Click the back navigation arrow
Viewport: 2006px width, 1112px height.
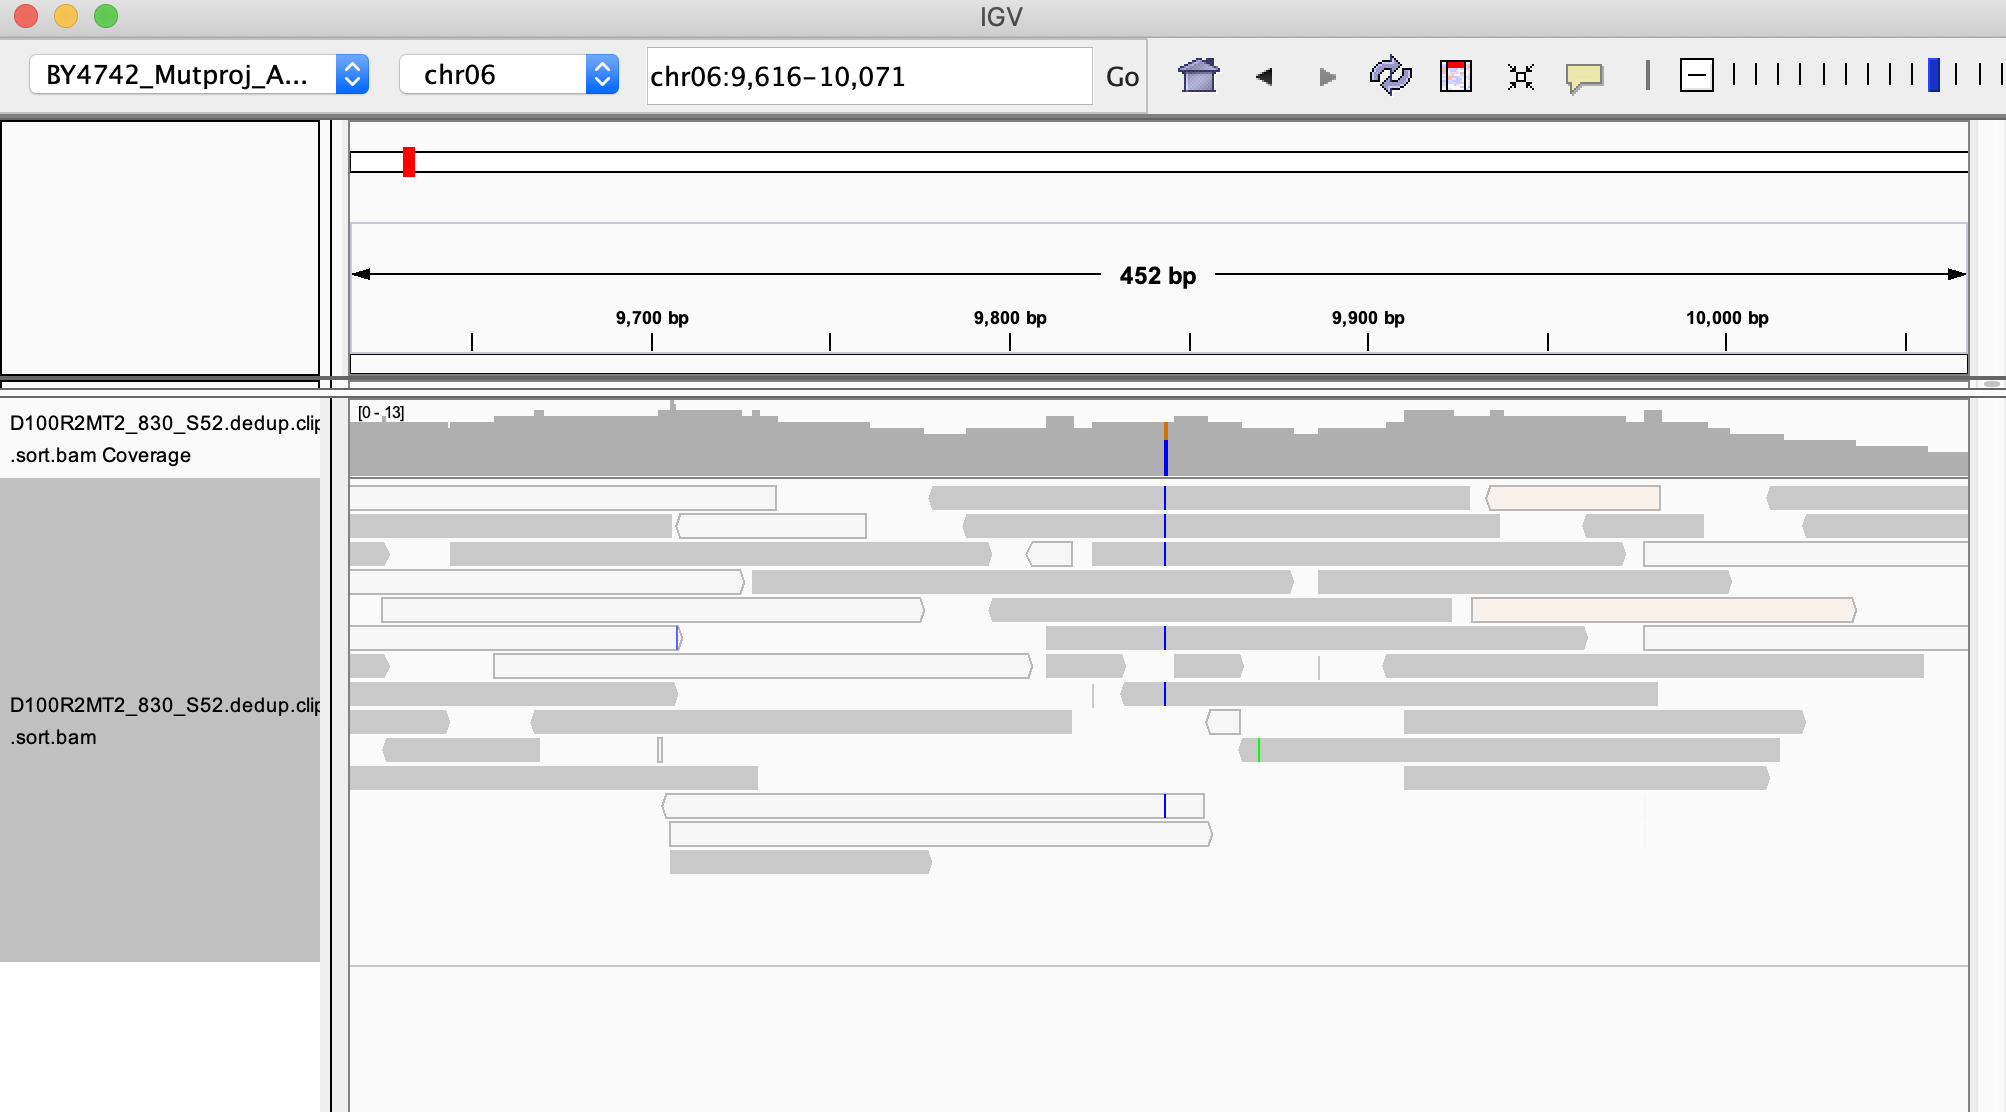pyautogui.click(x=1263, y=76)
